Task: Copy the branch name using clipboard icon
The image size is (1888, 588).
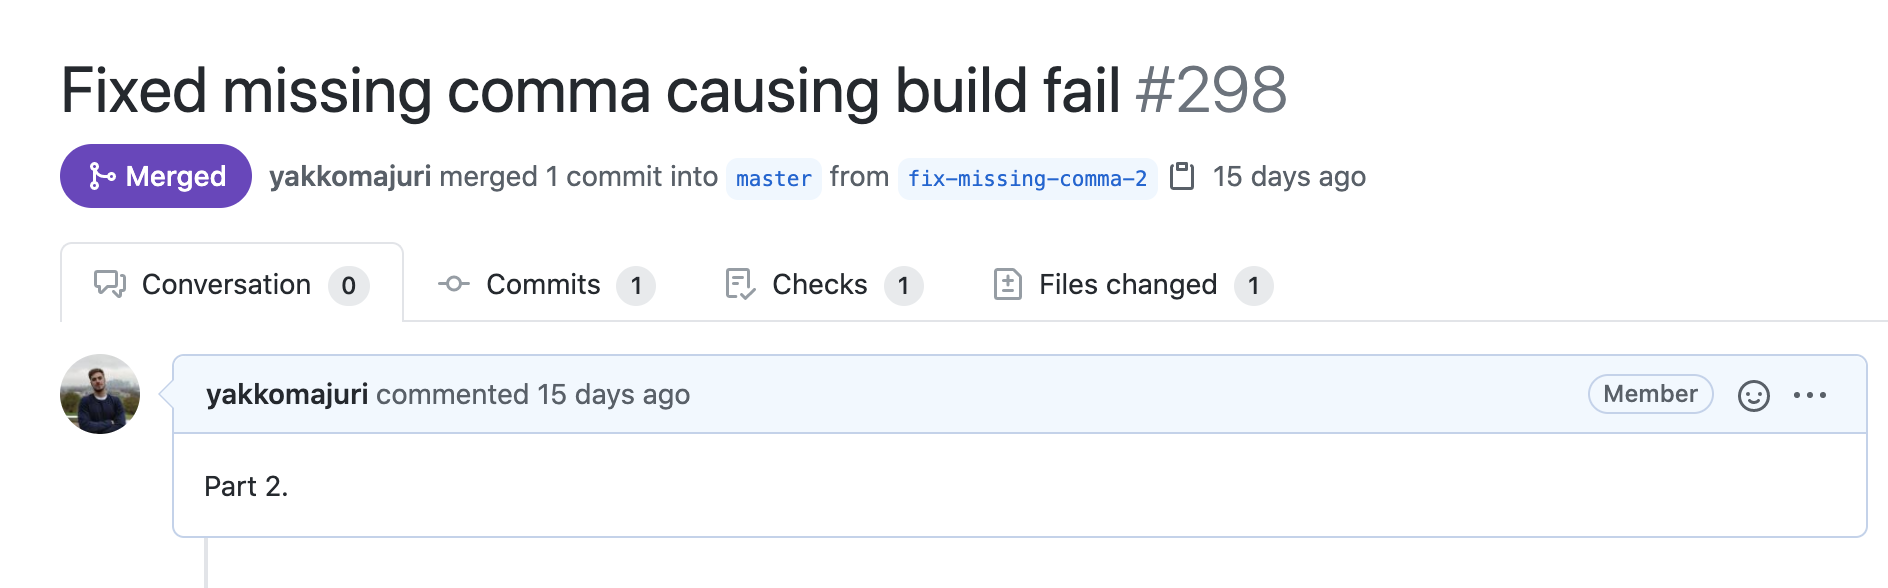Action: pyautogui.click(x=1184, y=177)
